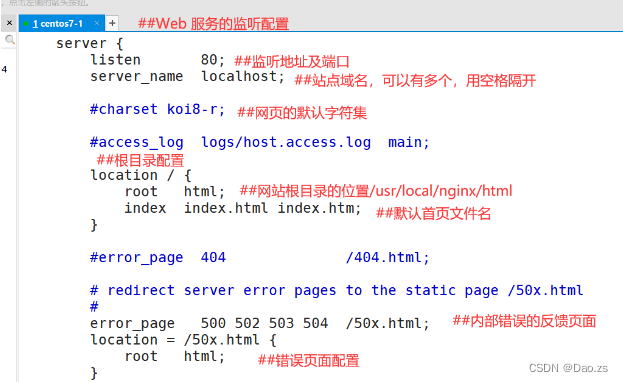The height and width of the screenshot is (382, 623).
Task: Add a new session tab
Action: [112, 23]
